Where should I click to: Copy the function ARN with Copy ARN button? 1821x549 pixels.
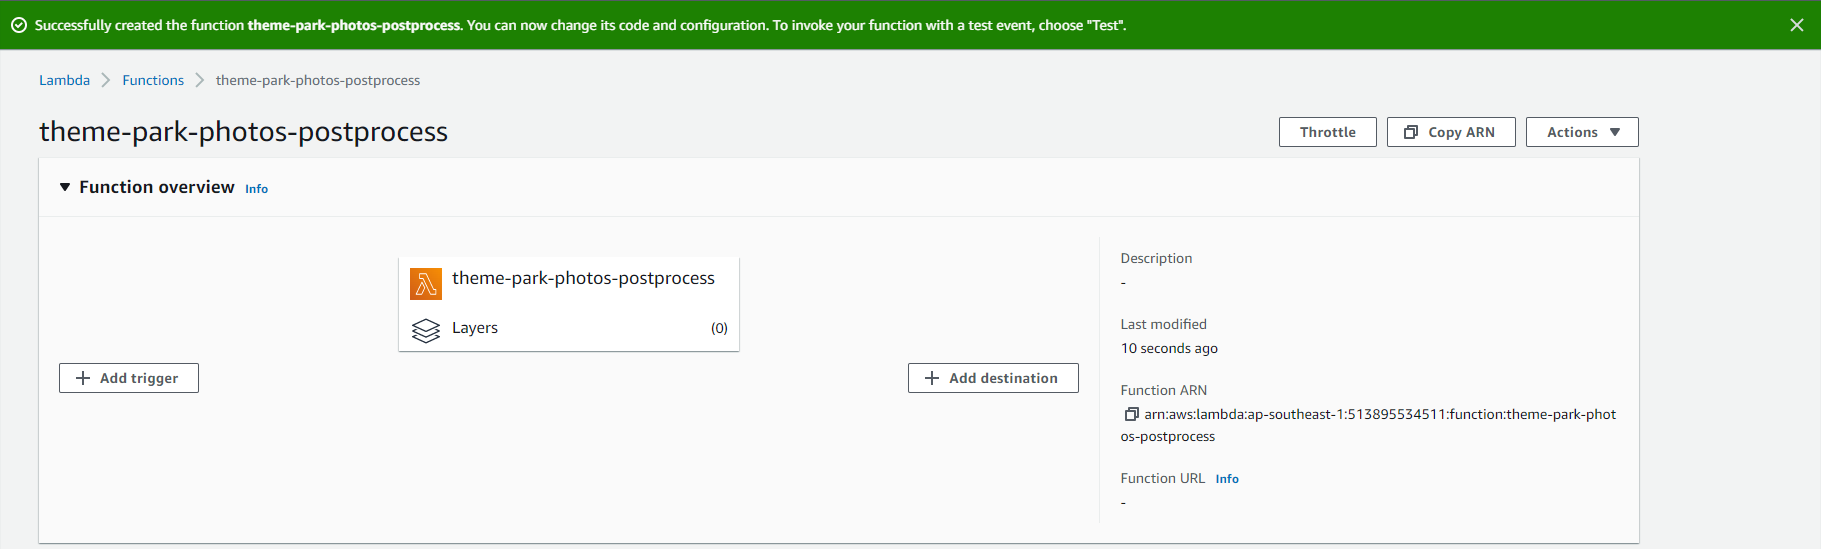coord(1450,132)
